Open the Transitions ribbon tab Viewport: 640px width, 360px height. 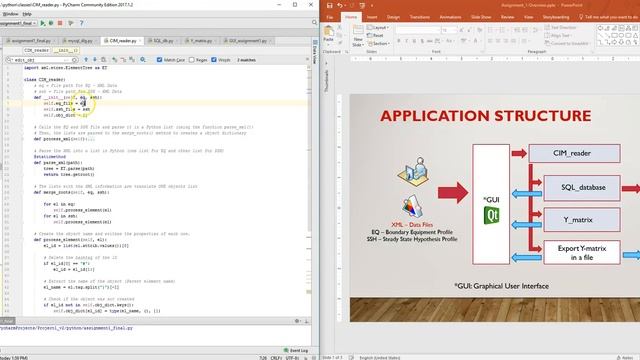point(420,17)
